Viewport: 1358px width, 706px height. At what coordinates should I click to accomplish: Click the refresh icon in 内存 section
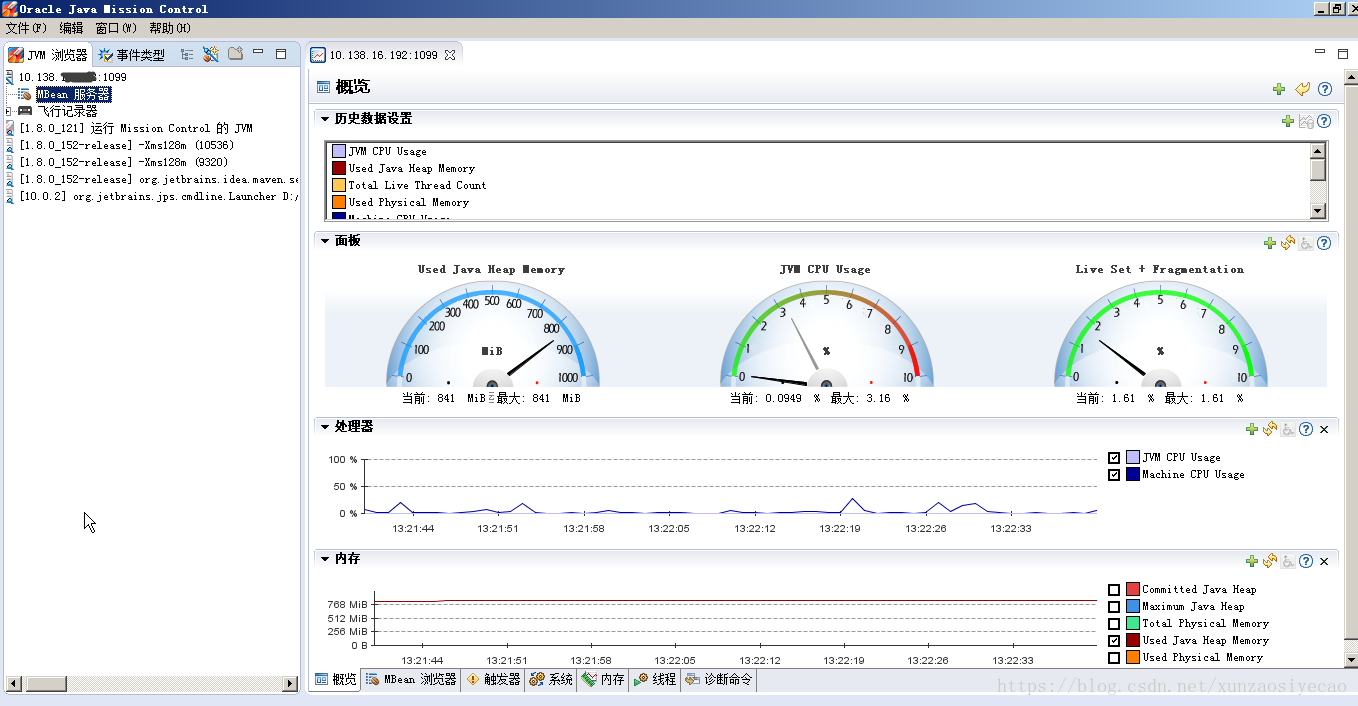click(x=1270, y=561)
